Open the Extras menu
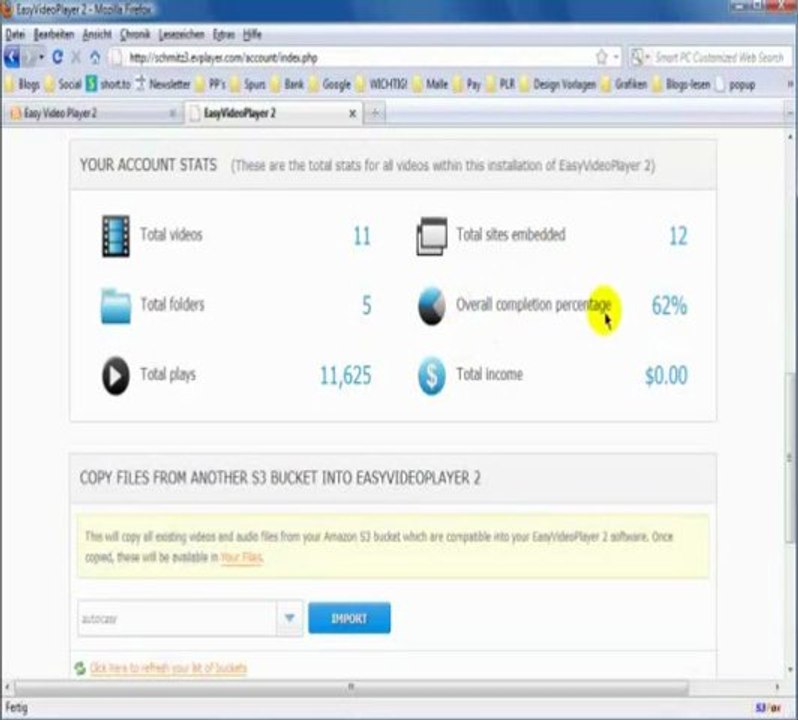The height and width of the screenshot is (720, 798). tap(224, 34)
